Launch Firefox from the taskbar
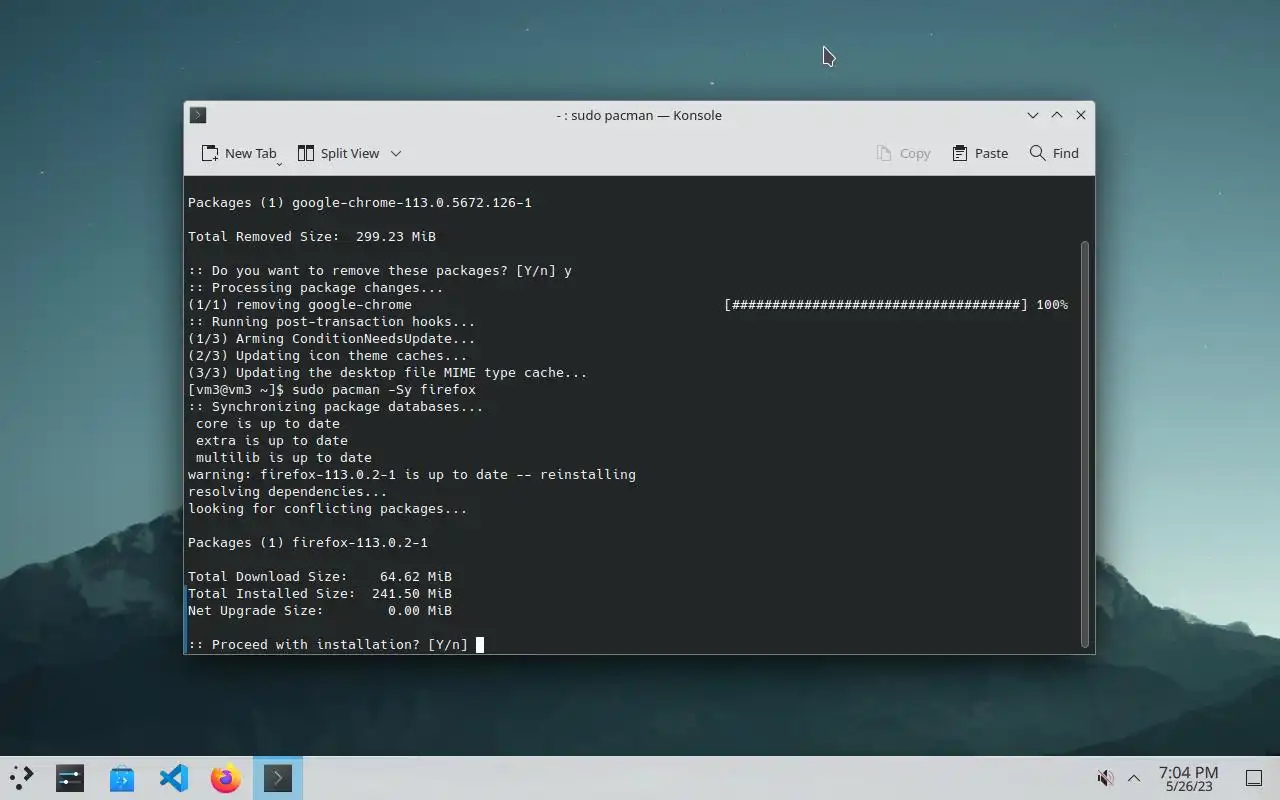The image size is (1280, 800). (x=226, y=777)
